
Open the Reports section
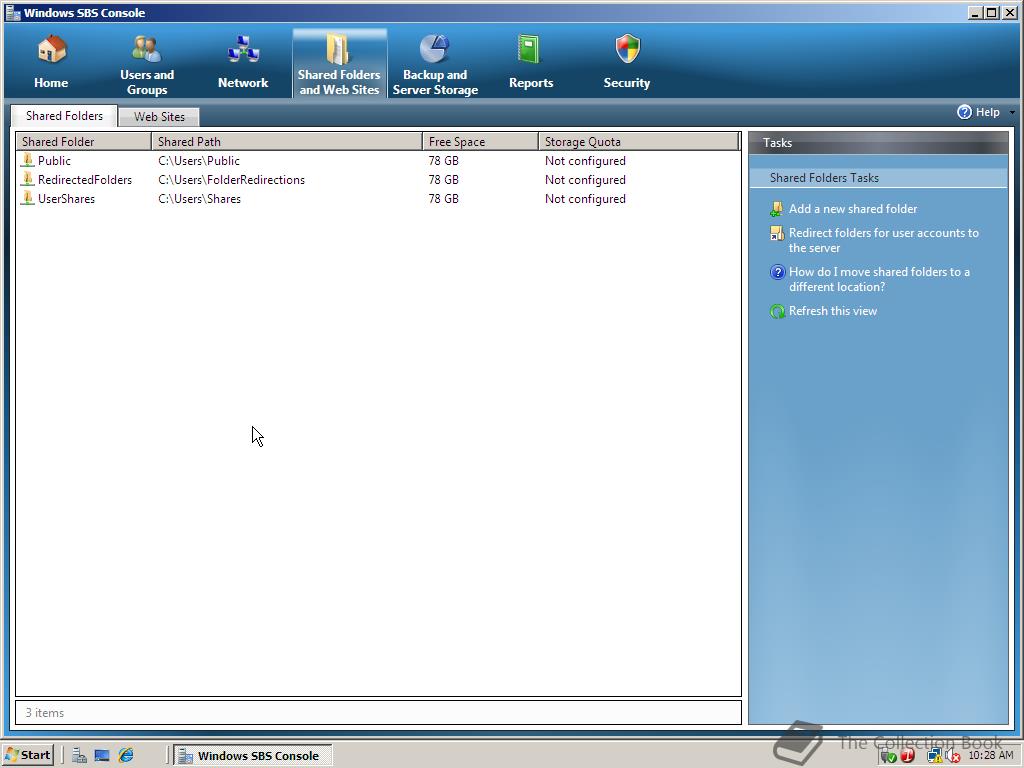[531, 63]
